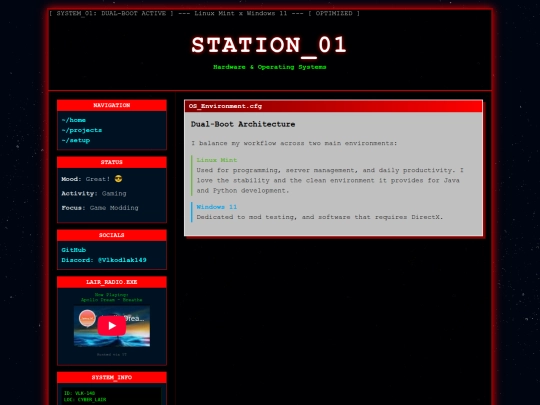Open the GitHub social link
This screenshot has height=405, width=540.
click(73, 250)
